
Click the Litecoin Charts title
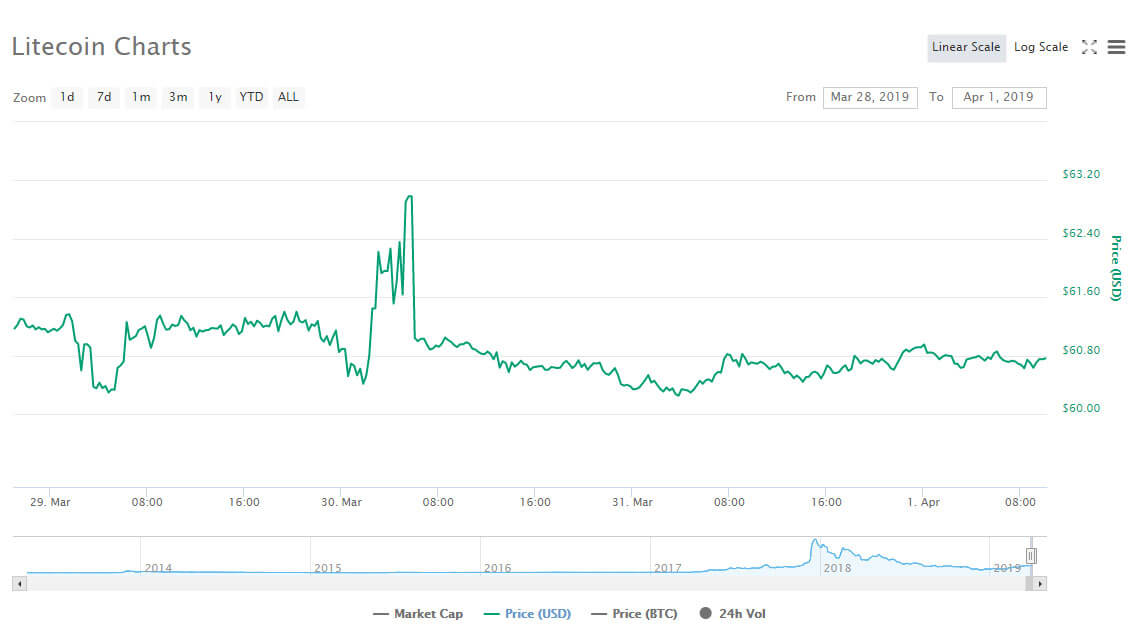click(102, 47)
